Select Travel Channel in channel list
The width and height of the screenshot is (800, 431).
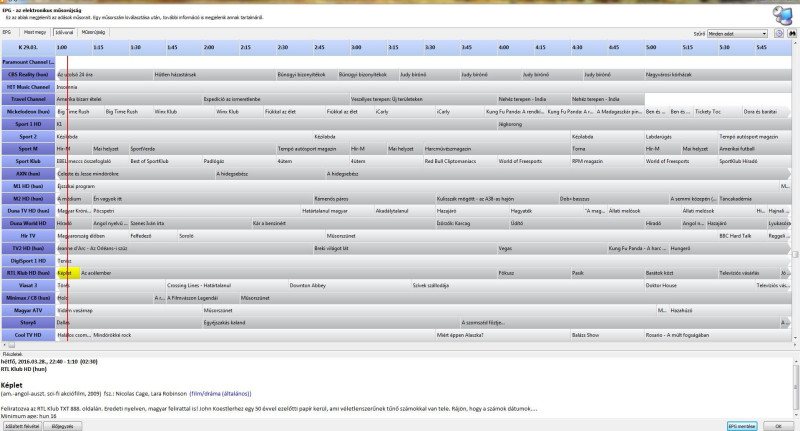[x=28, y=99]
